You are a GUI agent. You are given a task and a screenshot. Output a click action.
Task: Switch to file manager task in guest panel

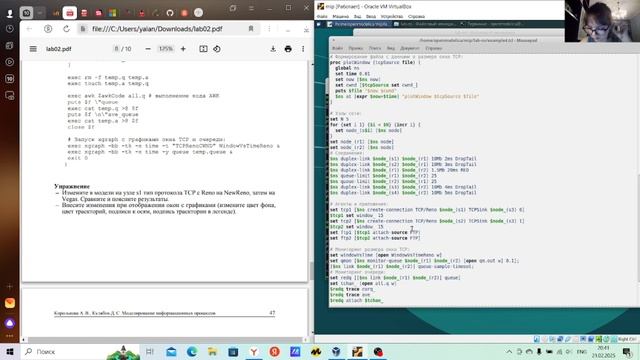point(424,24)
